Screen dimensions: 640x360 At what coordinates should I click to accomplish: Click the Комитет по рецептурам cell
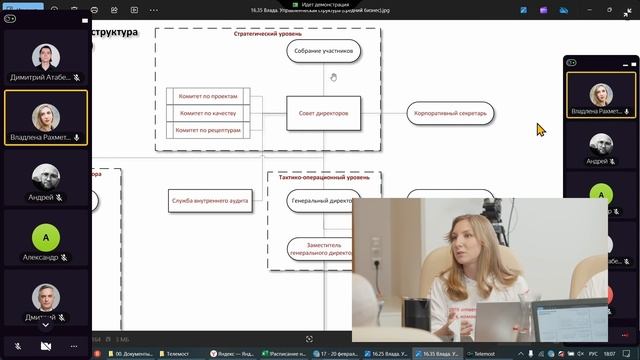click(208, 130)
